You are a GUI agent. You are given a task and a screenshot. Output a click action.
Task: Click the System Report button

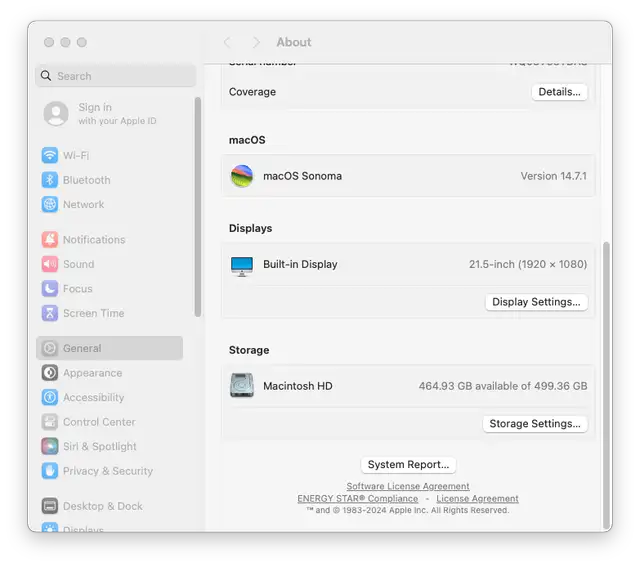[x=408, y=464]
